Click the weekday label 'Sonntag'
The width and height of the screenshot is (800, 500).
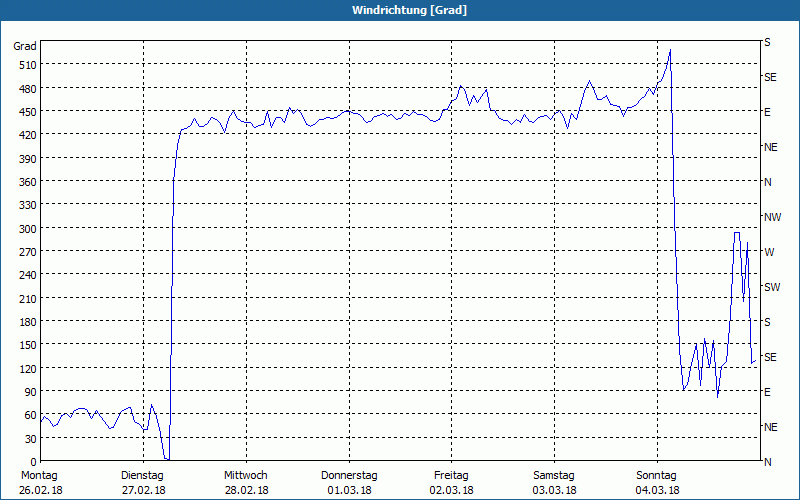(657, 476)
